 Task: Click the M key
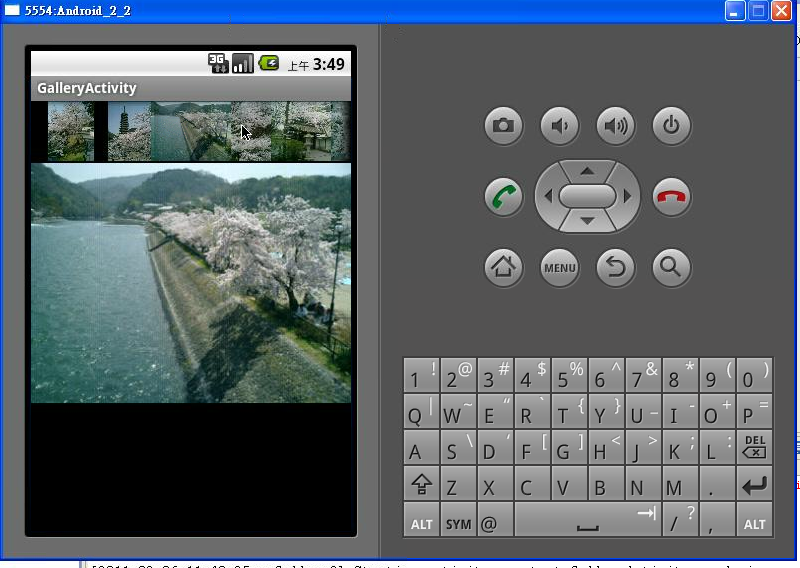(681, 483)
